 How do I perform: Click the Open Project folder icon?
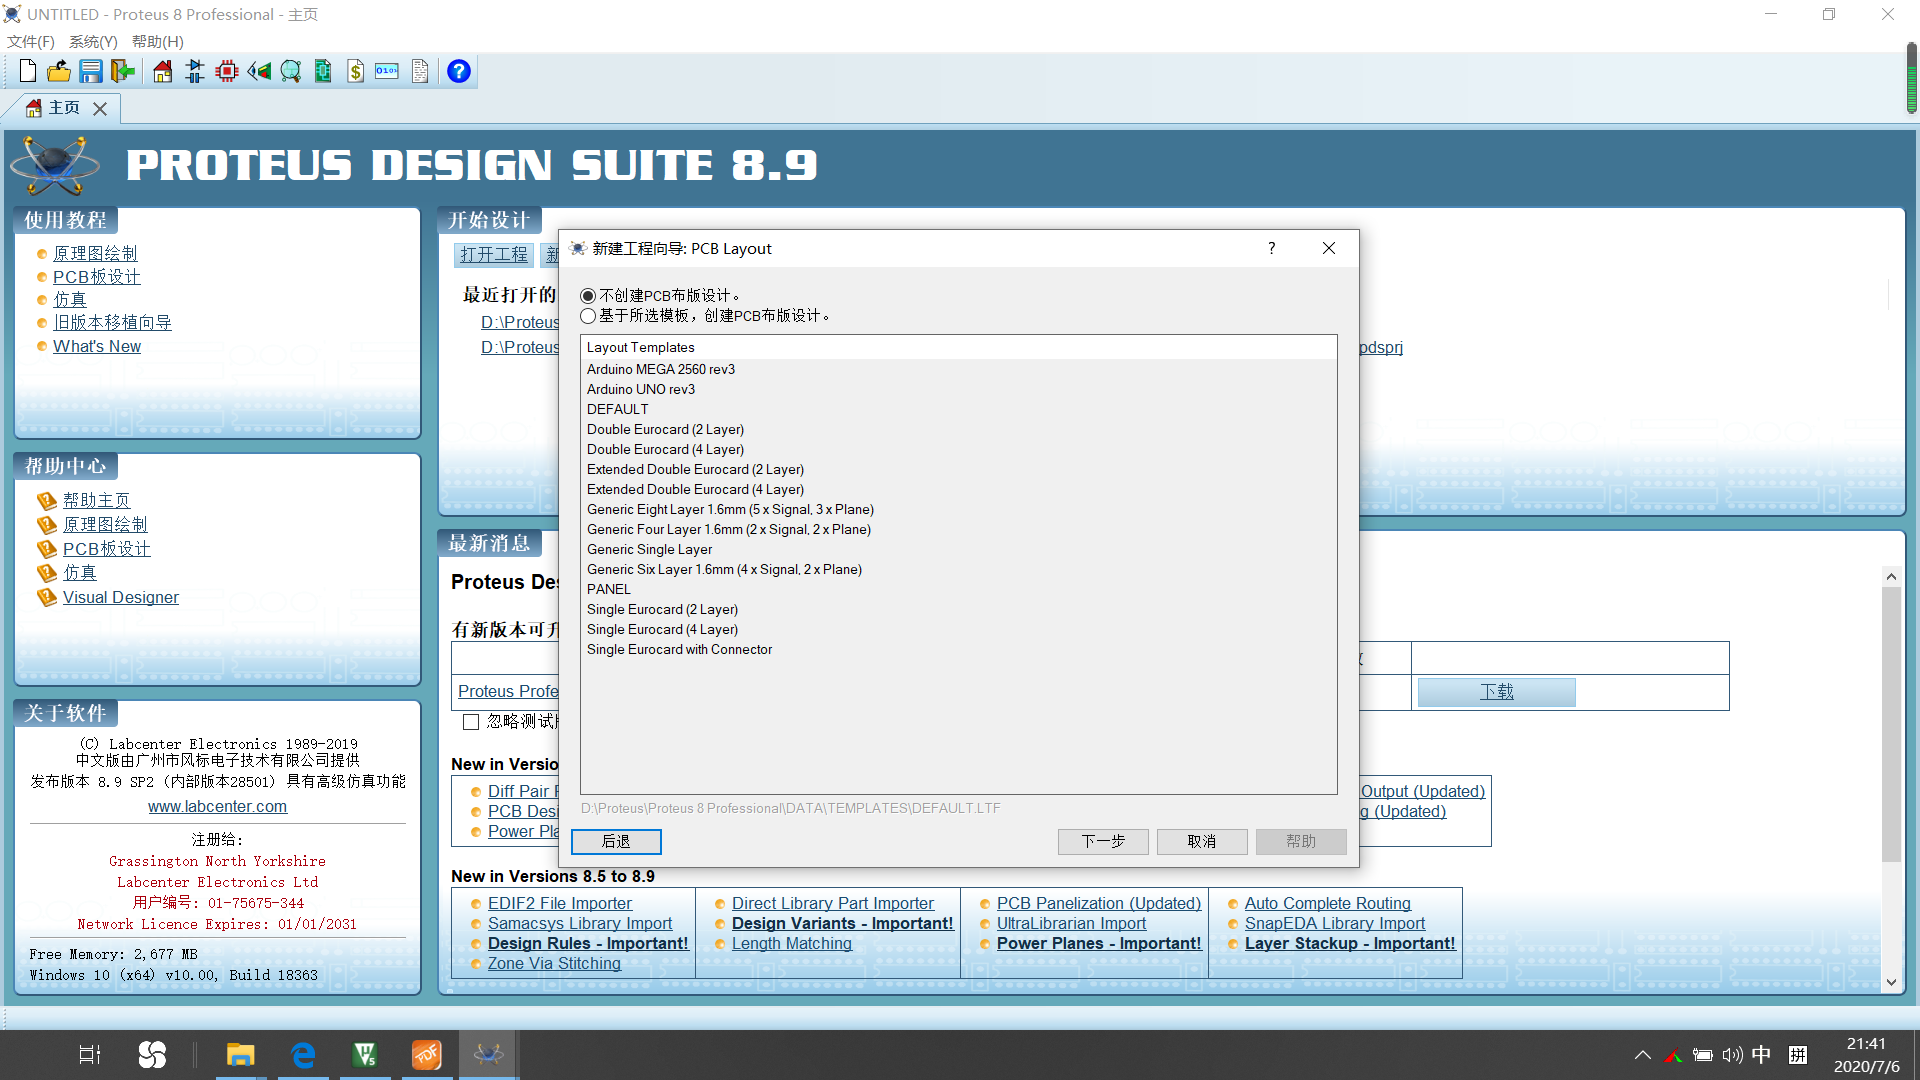59,71
